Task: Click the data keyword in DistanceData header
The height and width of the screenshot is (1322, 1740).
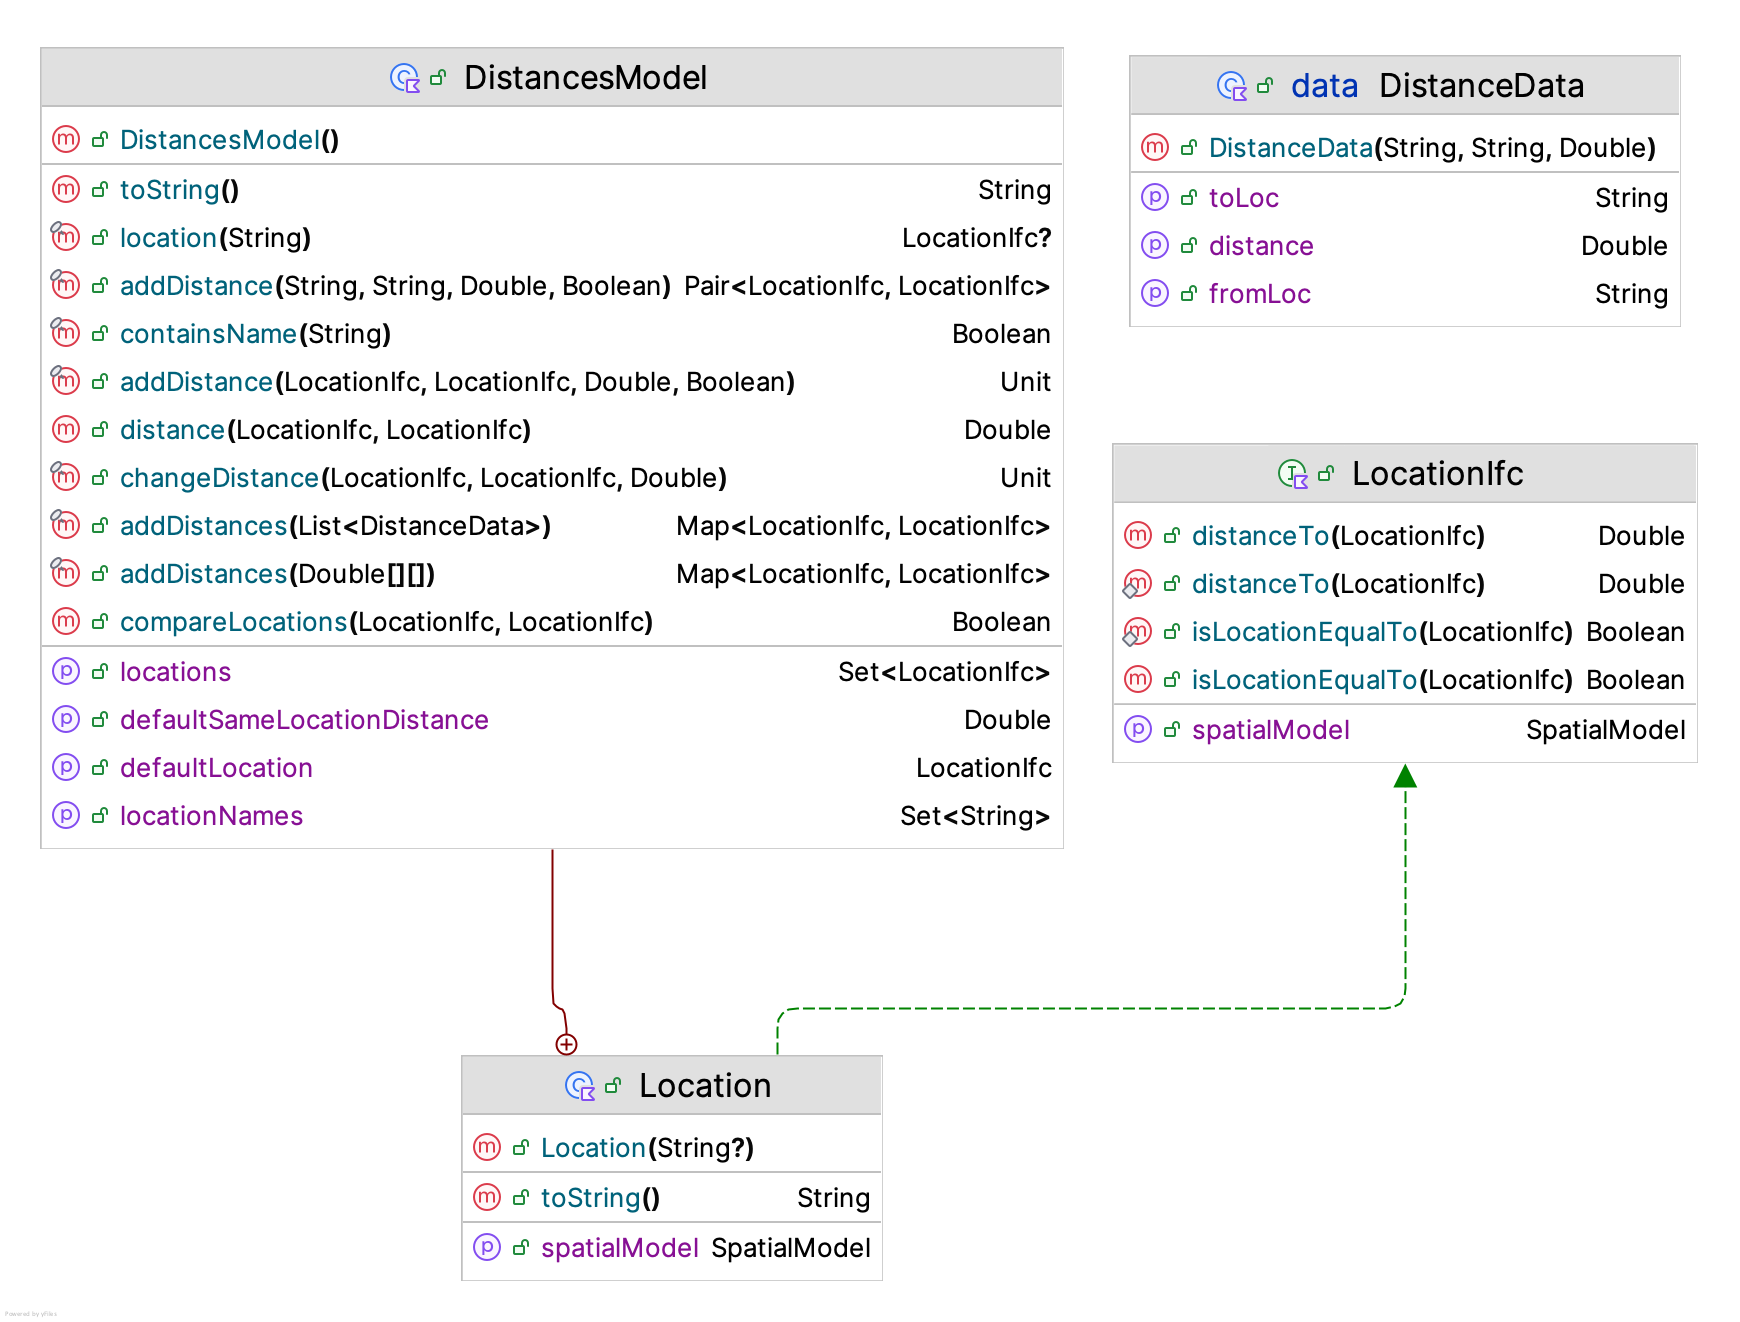Action: click(x=1324, y=86)
